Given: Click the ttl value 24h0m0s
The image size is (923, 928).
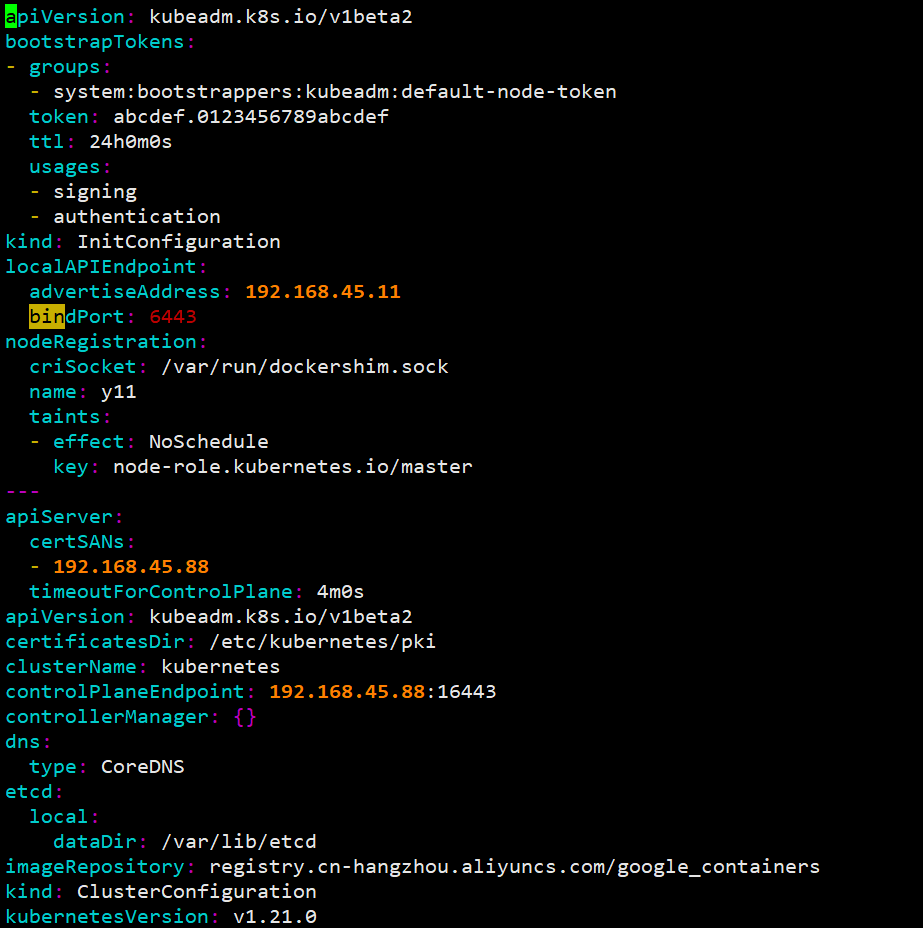Looking at the screenshot, I should click(131, 142).
